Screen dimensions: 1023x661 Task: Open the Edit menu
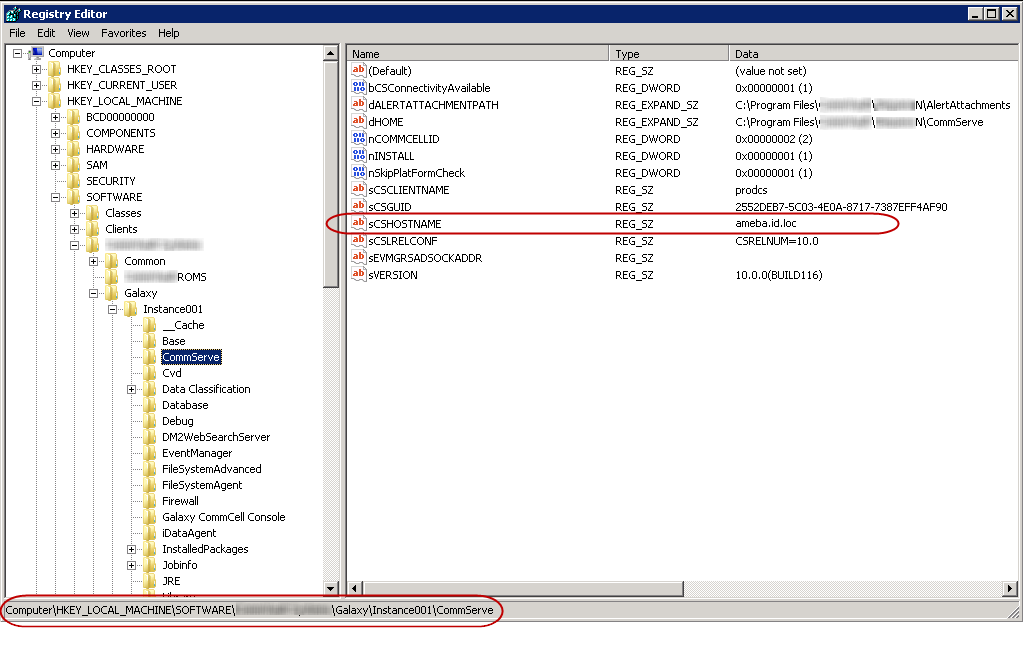coord(46,33)
